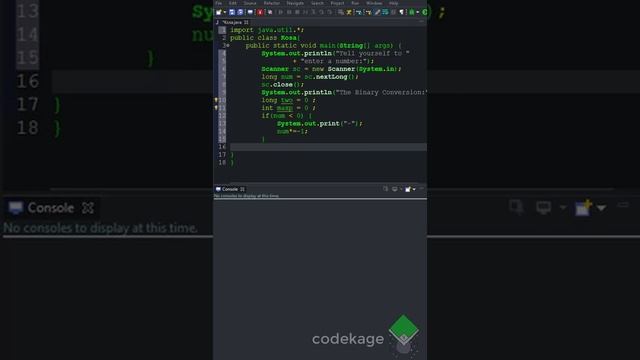Click the 'import java.util.*;' code line
The image size is (640, 360).
click(x=267, y=30)
